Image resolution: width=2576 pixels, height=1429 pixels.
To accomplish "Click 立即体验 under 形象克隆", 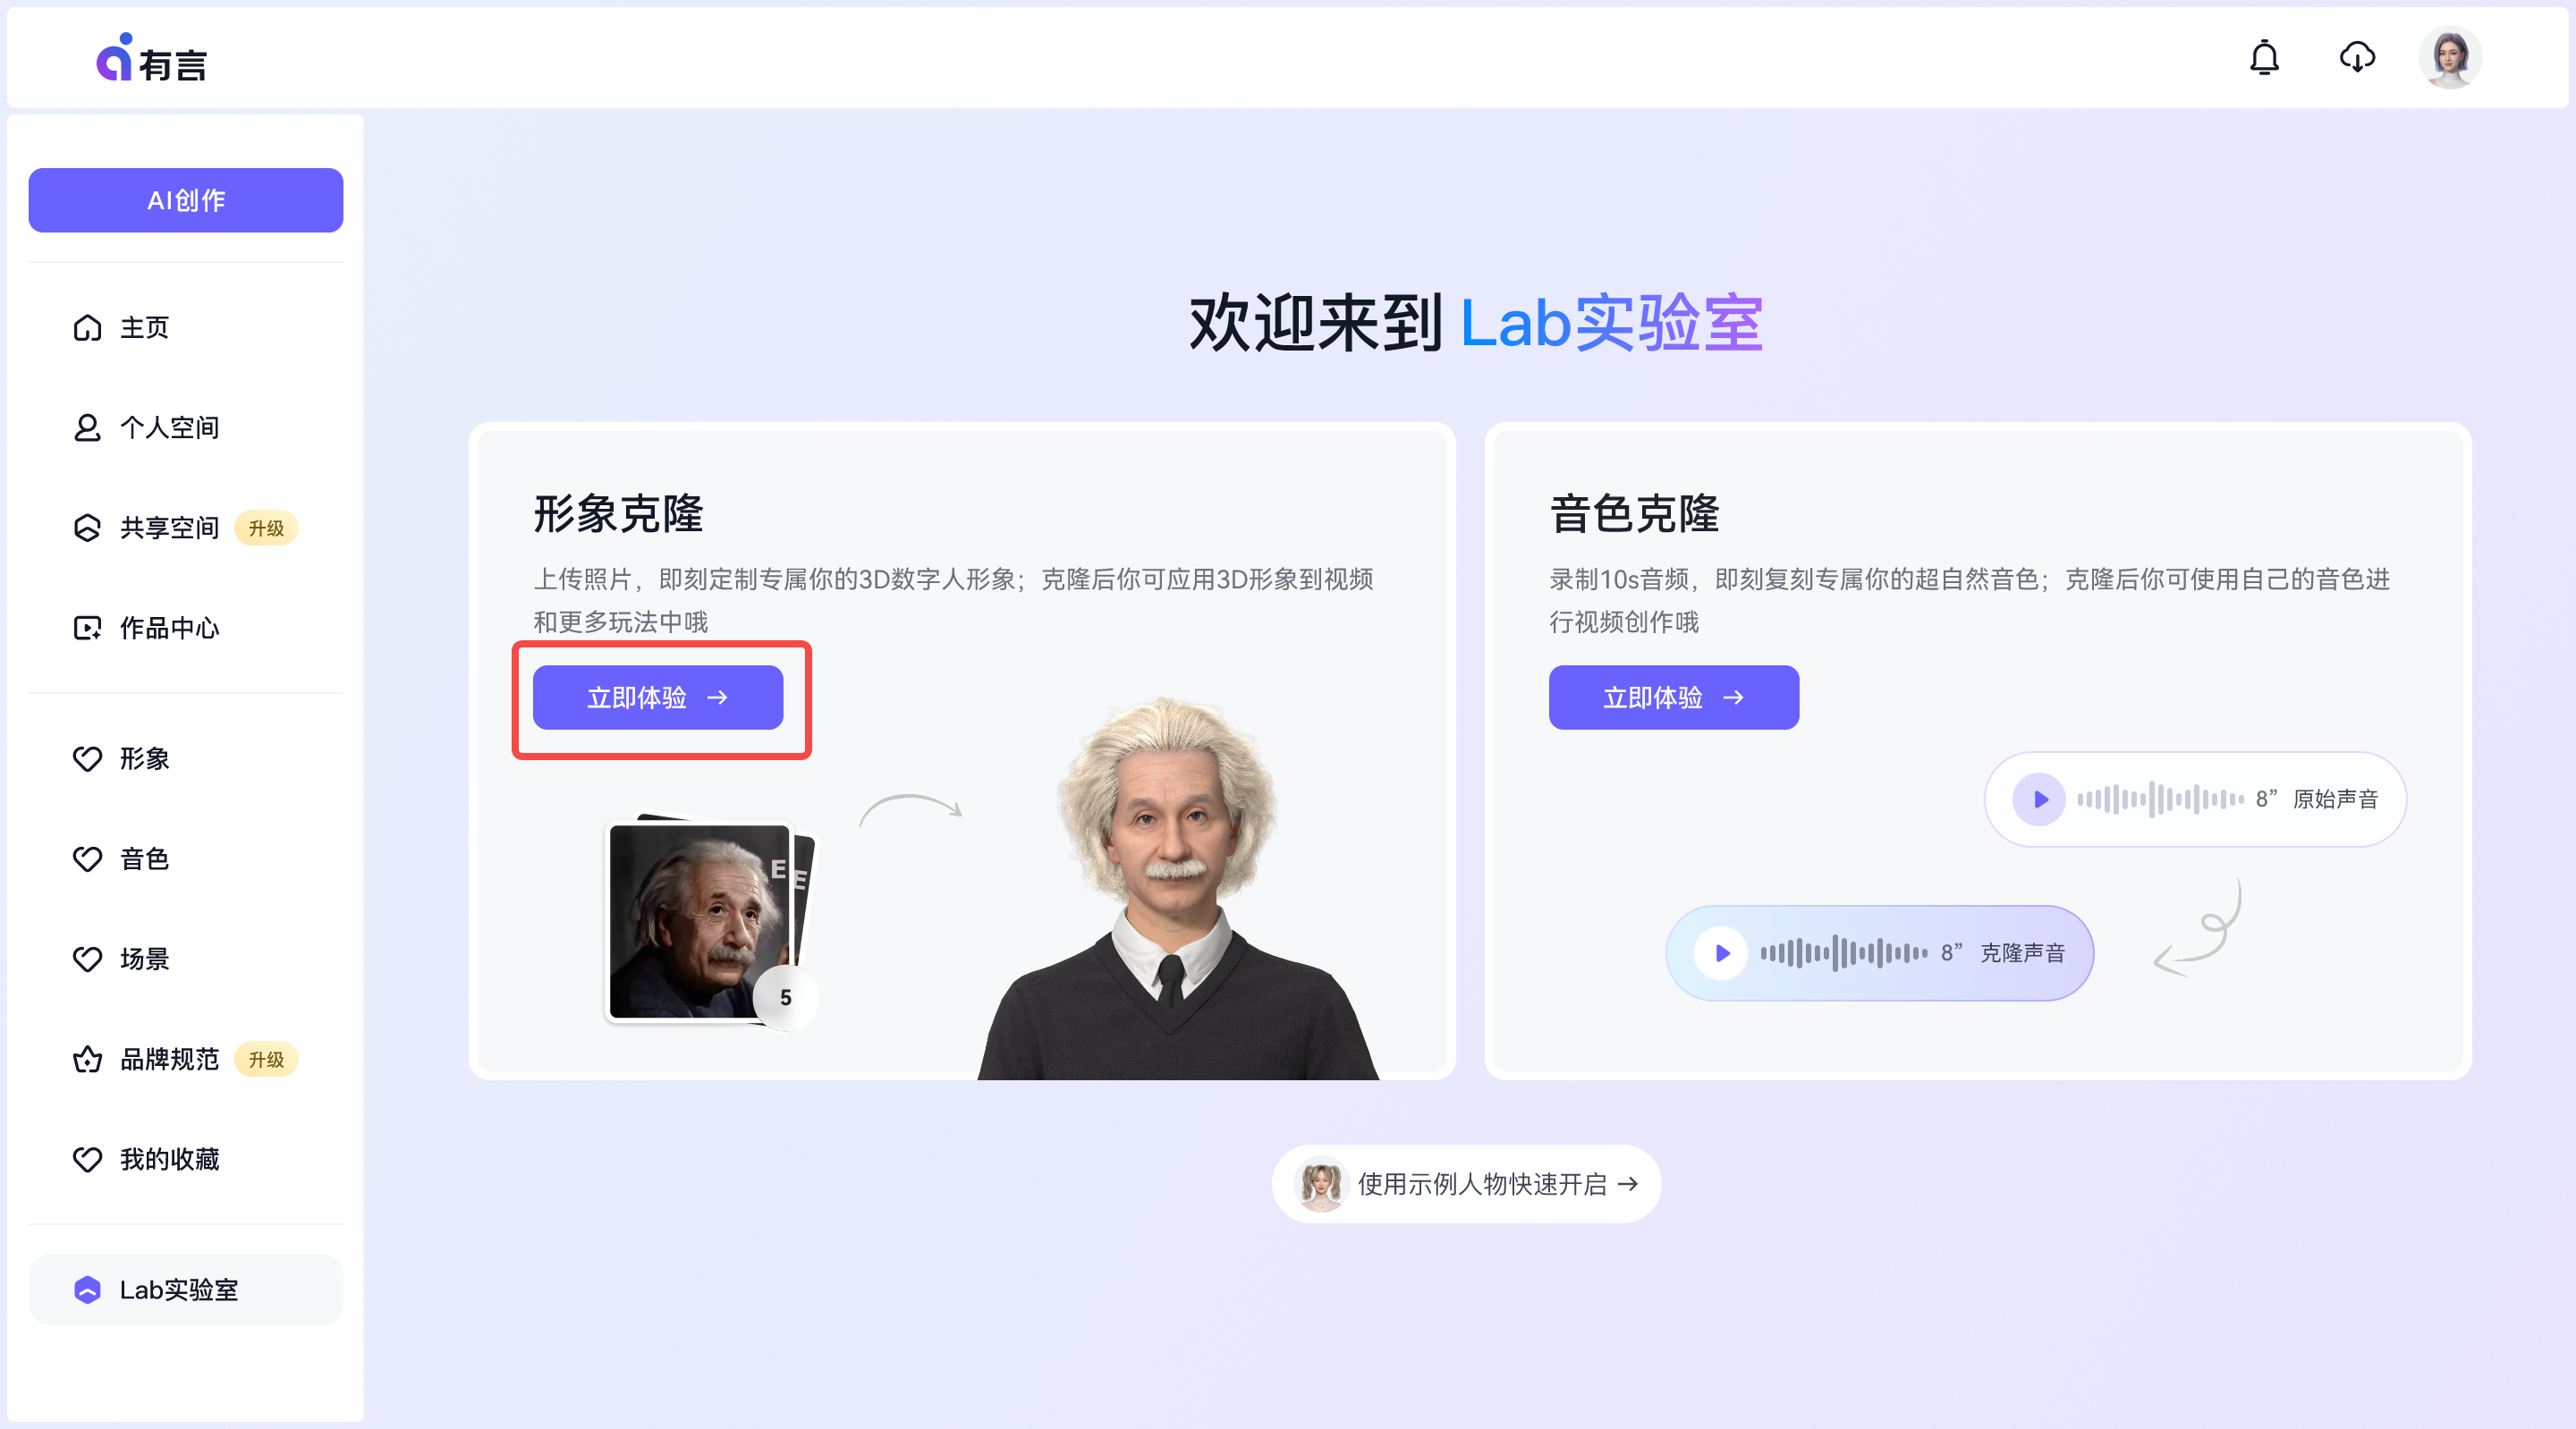I will pyautogui.click(x=657, y=698).
